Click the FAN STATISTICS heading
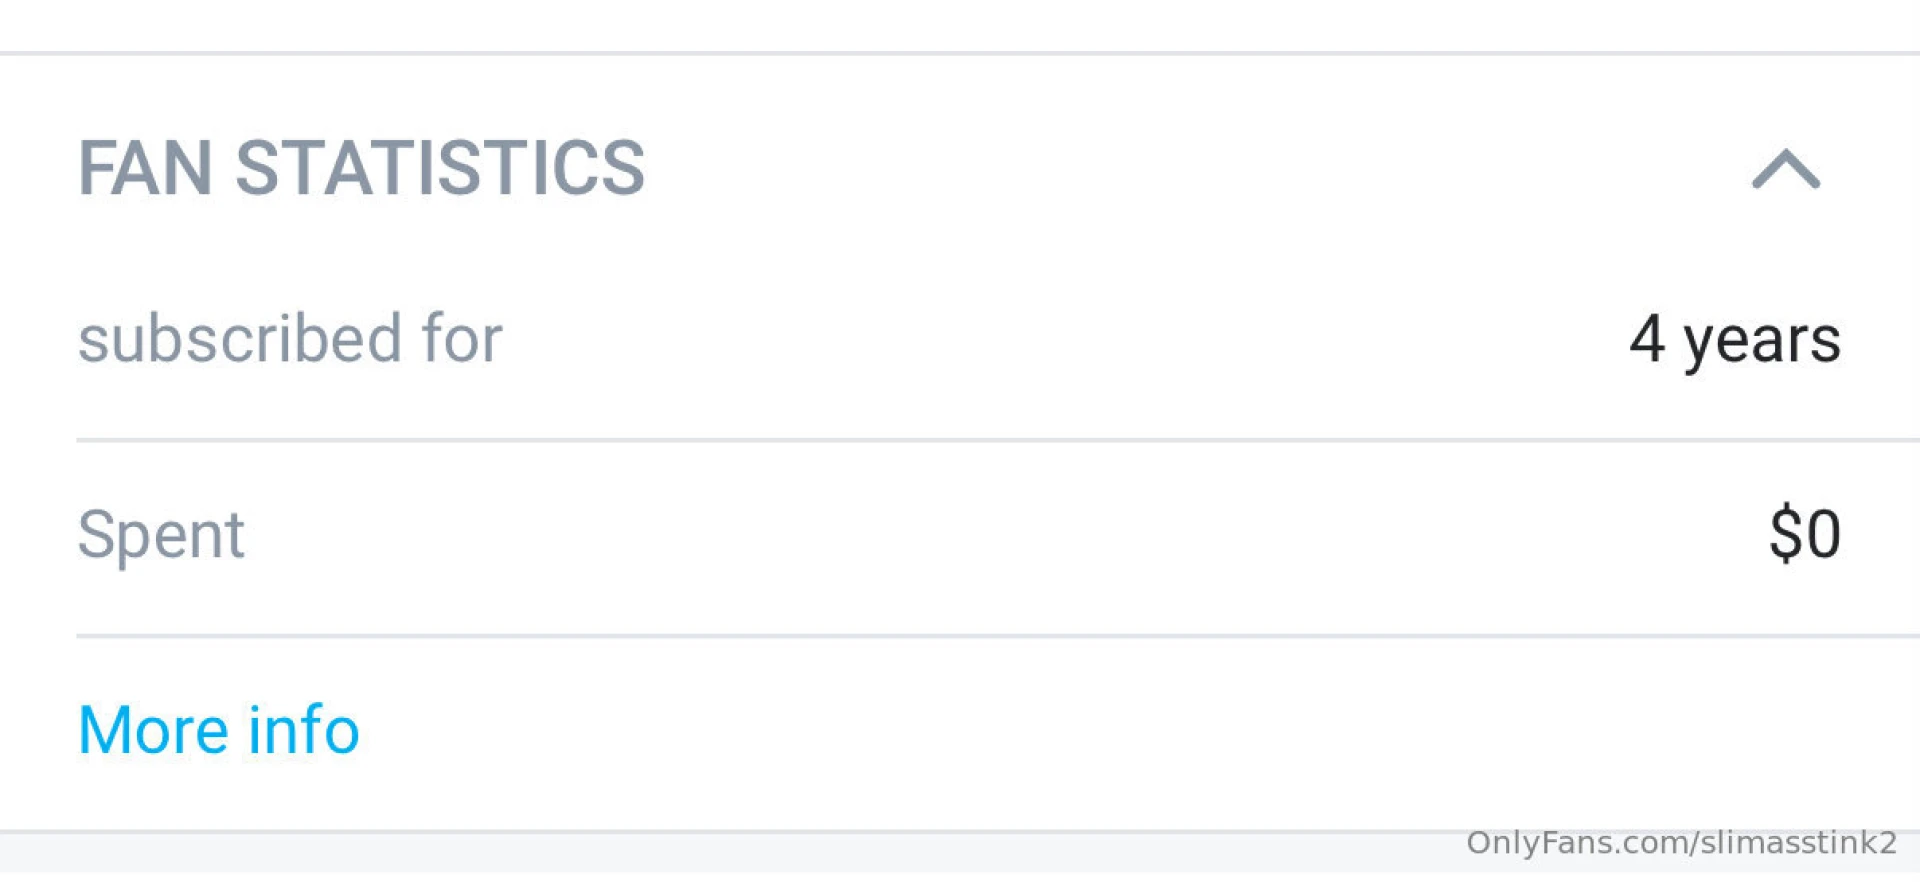 (x=361, y=168)
